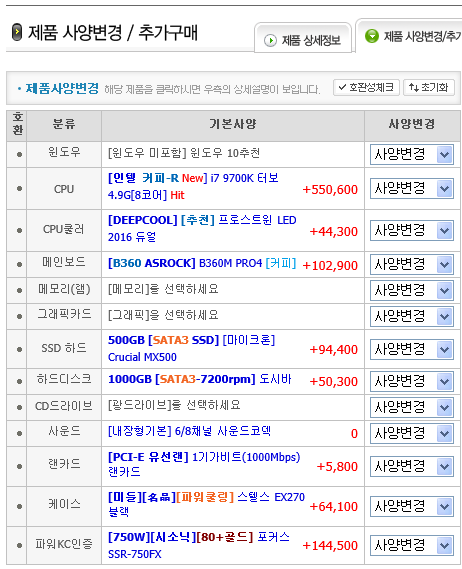Click the +64,100 case price
The height and width of the screenshot is (569, 462).
coord(334,507)
